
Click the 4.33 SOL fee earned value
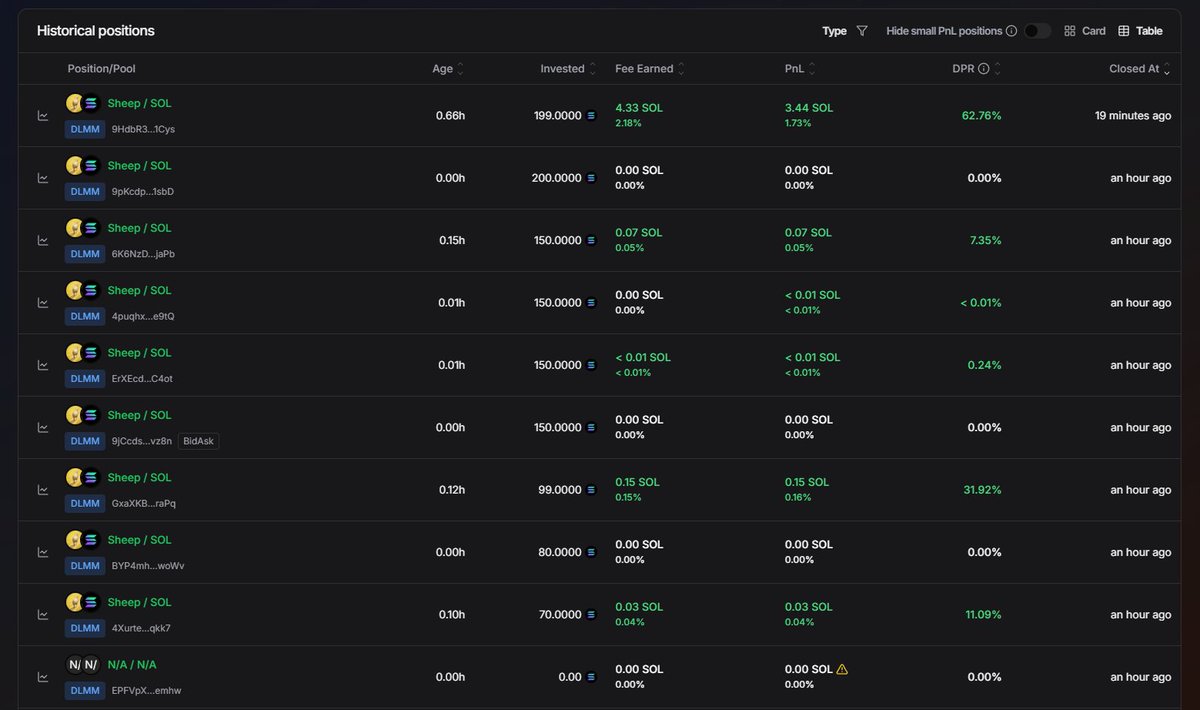point(639,107)
